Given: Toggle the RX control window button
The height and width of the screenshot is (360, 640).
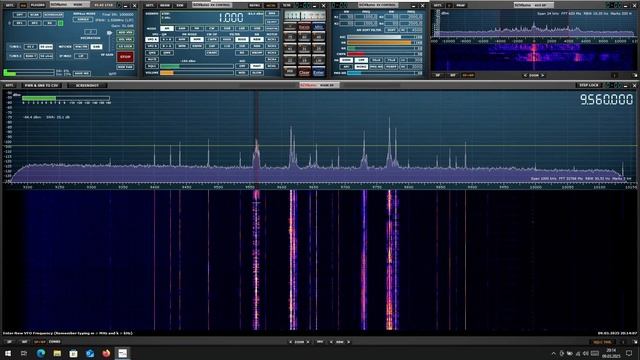Looking at the screenshot, I should click(x=49, y=23).
